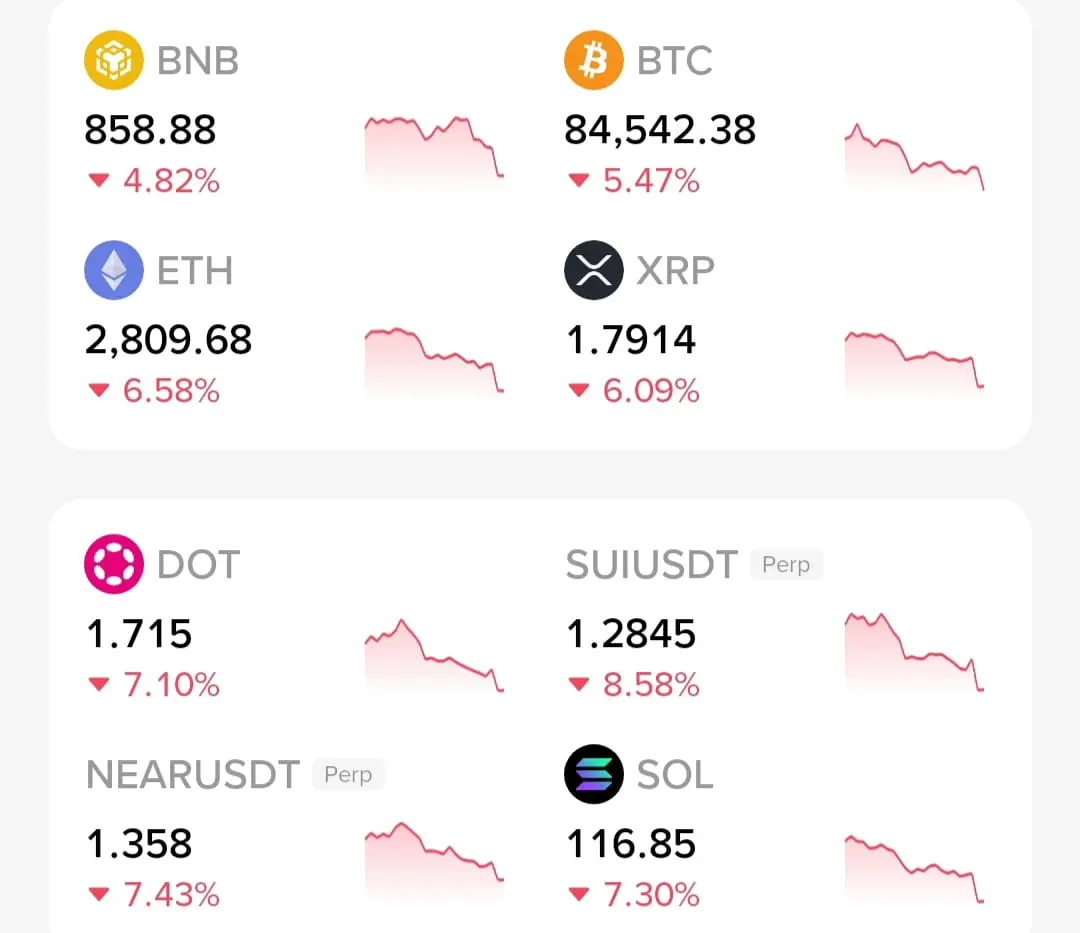Tap the Bitcoin orange logo icon
Image resolution: width=1080 pixels, height=933 pixels.
click(x=594, y=60)
